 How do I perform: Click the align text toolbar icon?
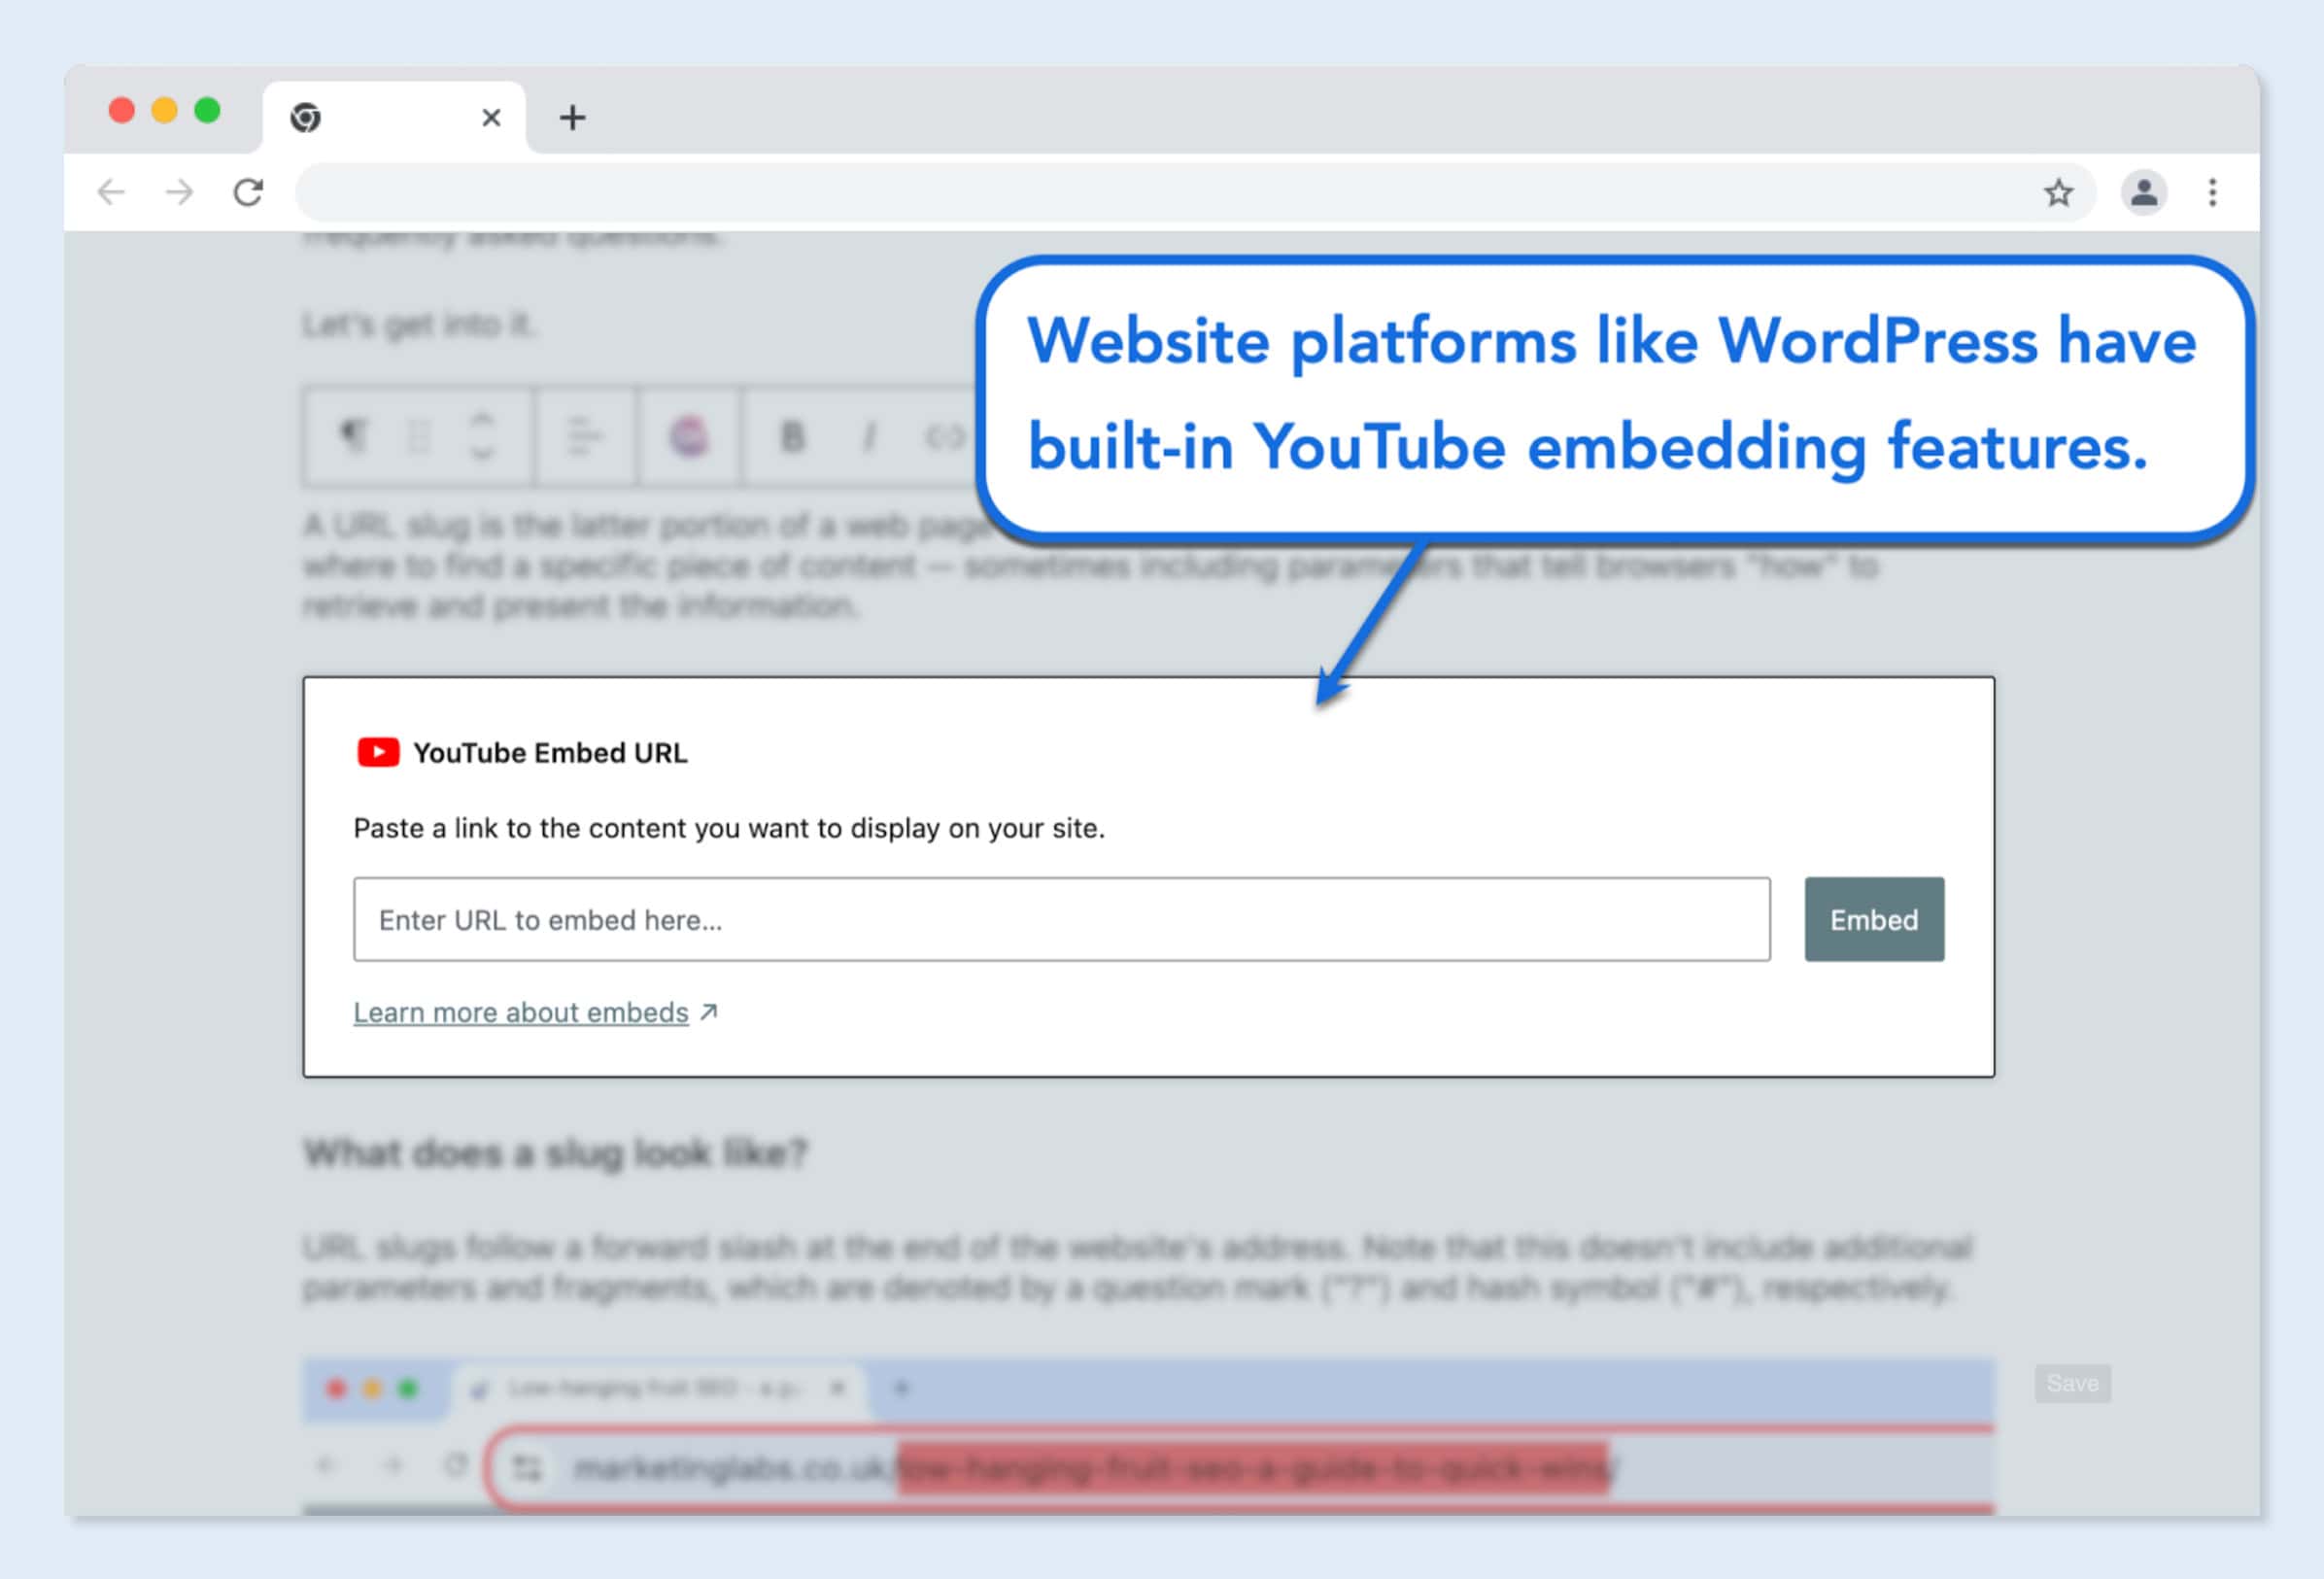pyautogui.click(x=584, y=436)
